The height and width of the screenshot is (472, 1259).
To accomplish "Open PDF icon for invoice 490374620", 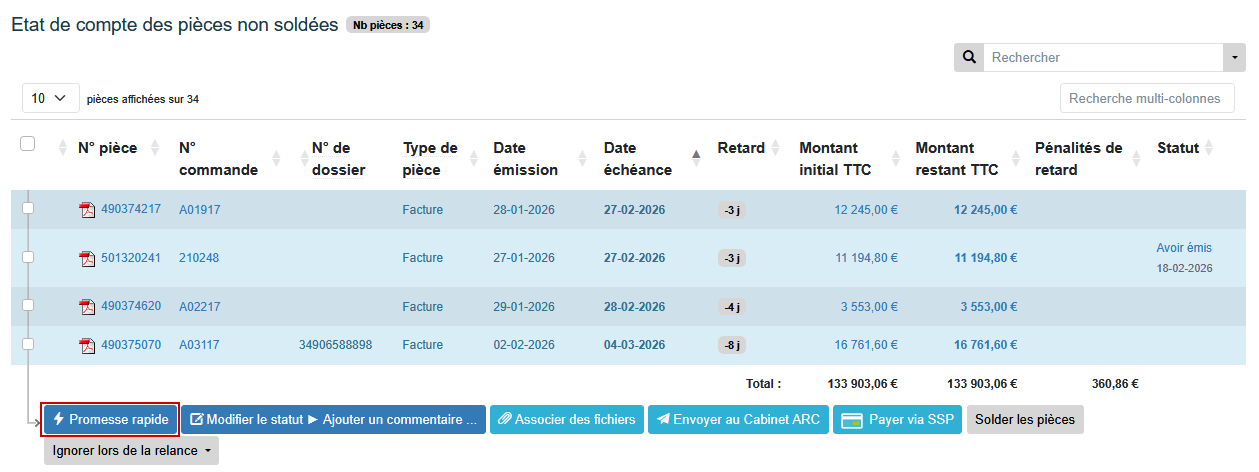I will point(87,307).
